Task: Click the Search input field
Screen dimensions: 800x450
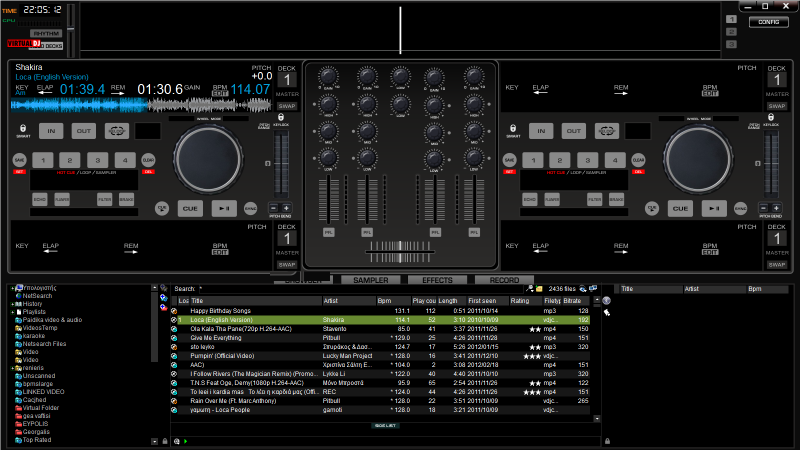Action: (x=361, y=289)
